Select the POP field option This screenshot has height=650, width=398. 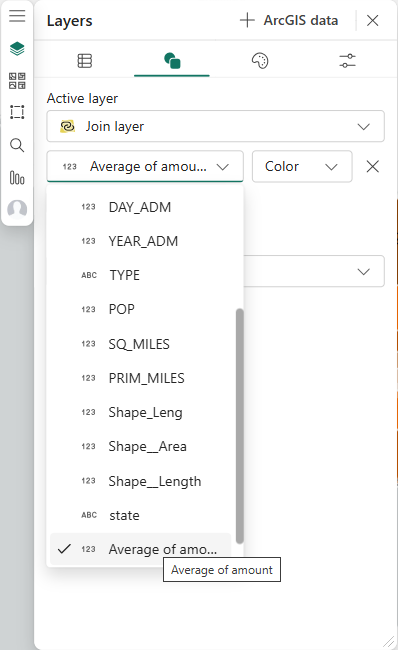[x=141, y=309]
